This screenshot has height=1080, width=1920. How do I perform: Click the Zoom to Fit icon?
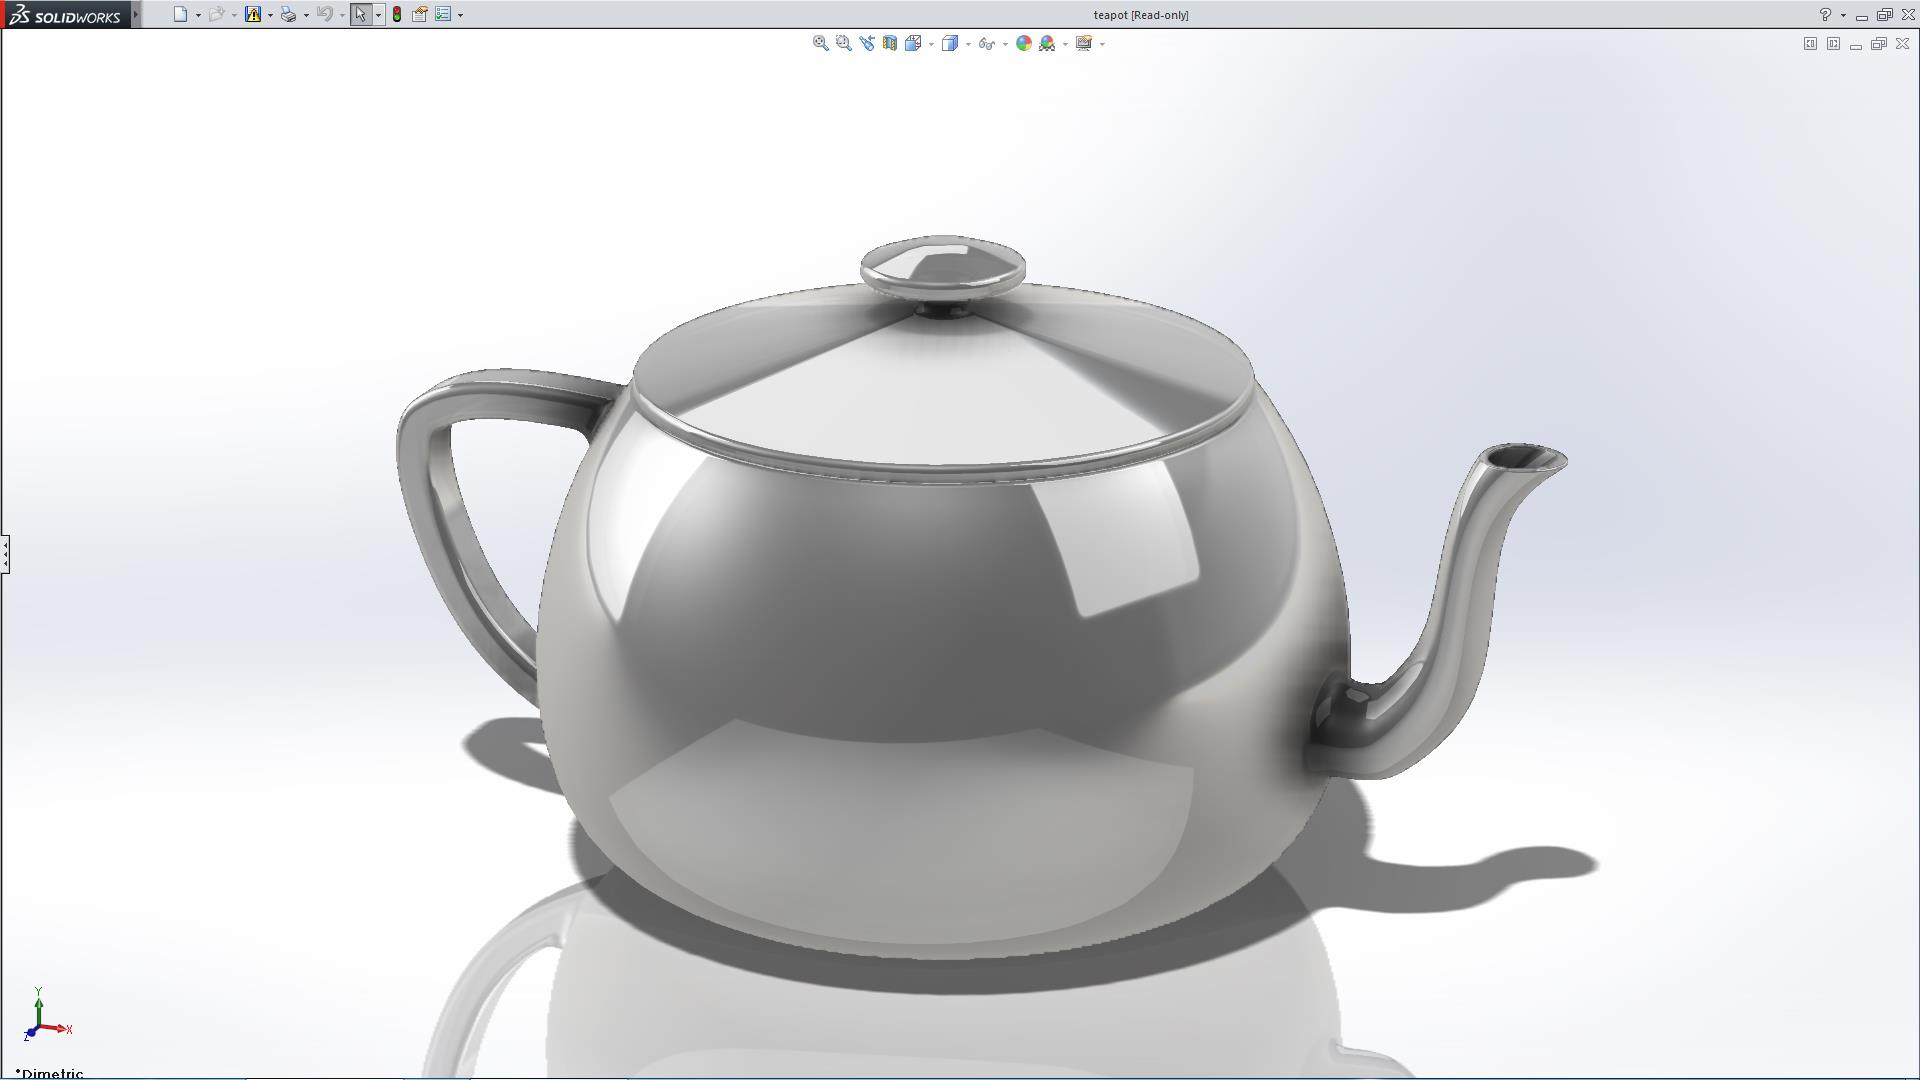(820, 43)
